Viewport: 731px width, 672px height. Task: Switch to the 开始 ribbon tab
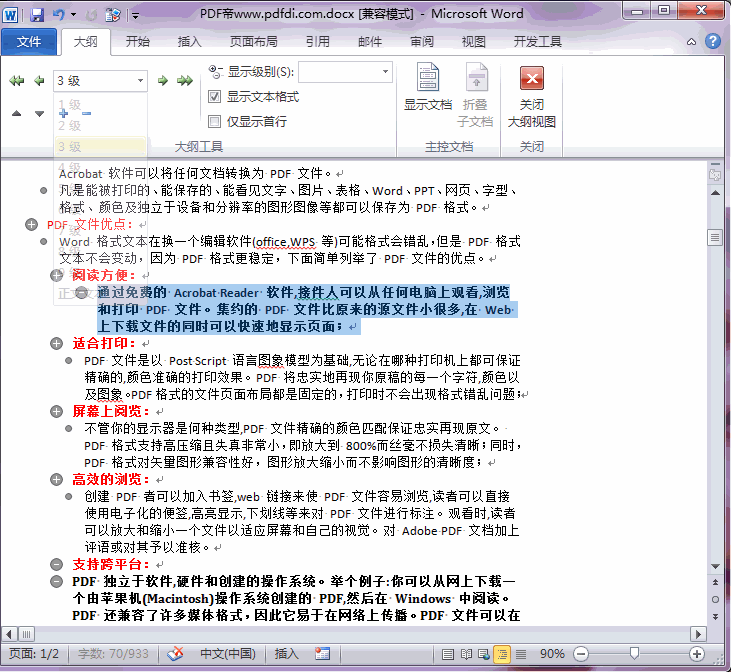(138, 42)
